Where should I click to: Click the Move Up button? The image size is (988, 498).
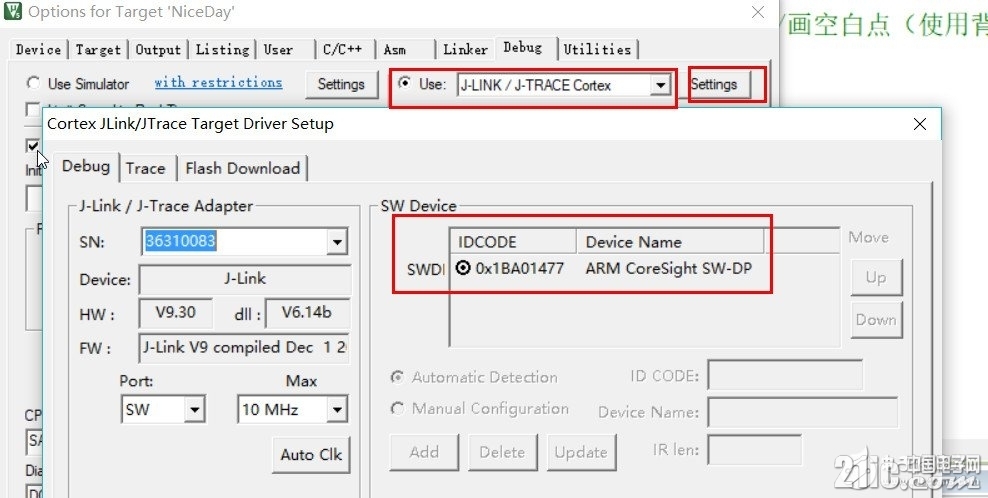click(876, 277)
